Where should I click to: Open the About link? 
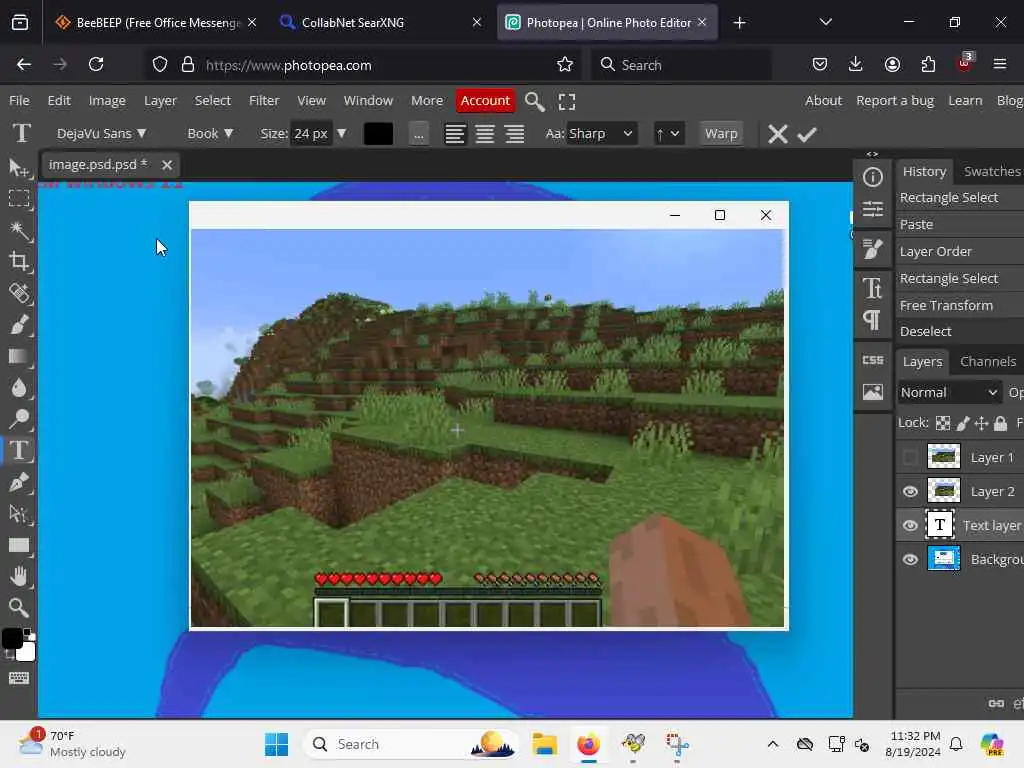(x=823, y=101)
